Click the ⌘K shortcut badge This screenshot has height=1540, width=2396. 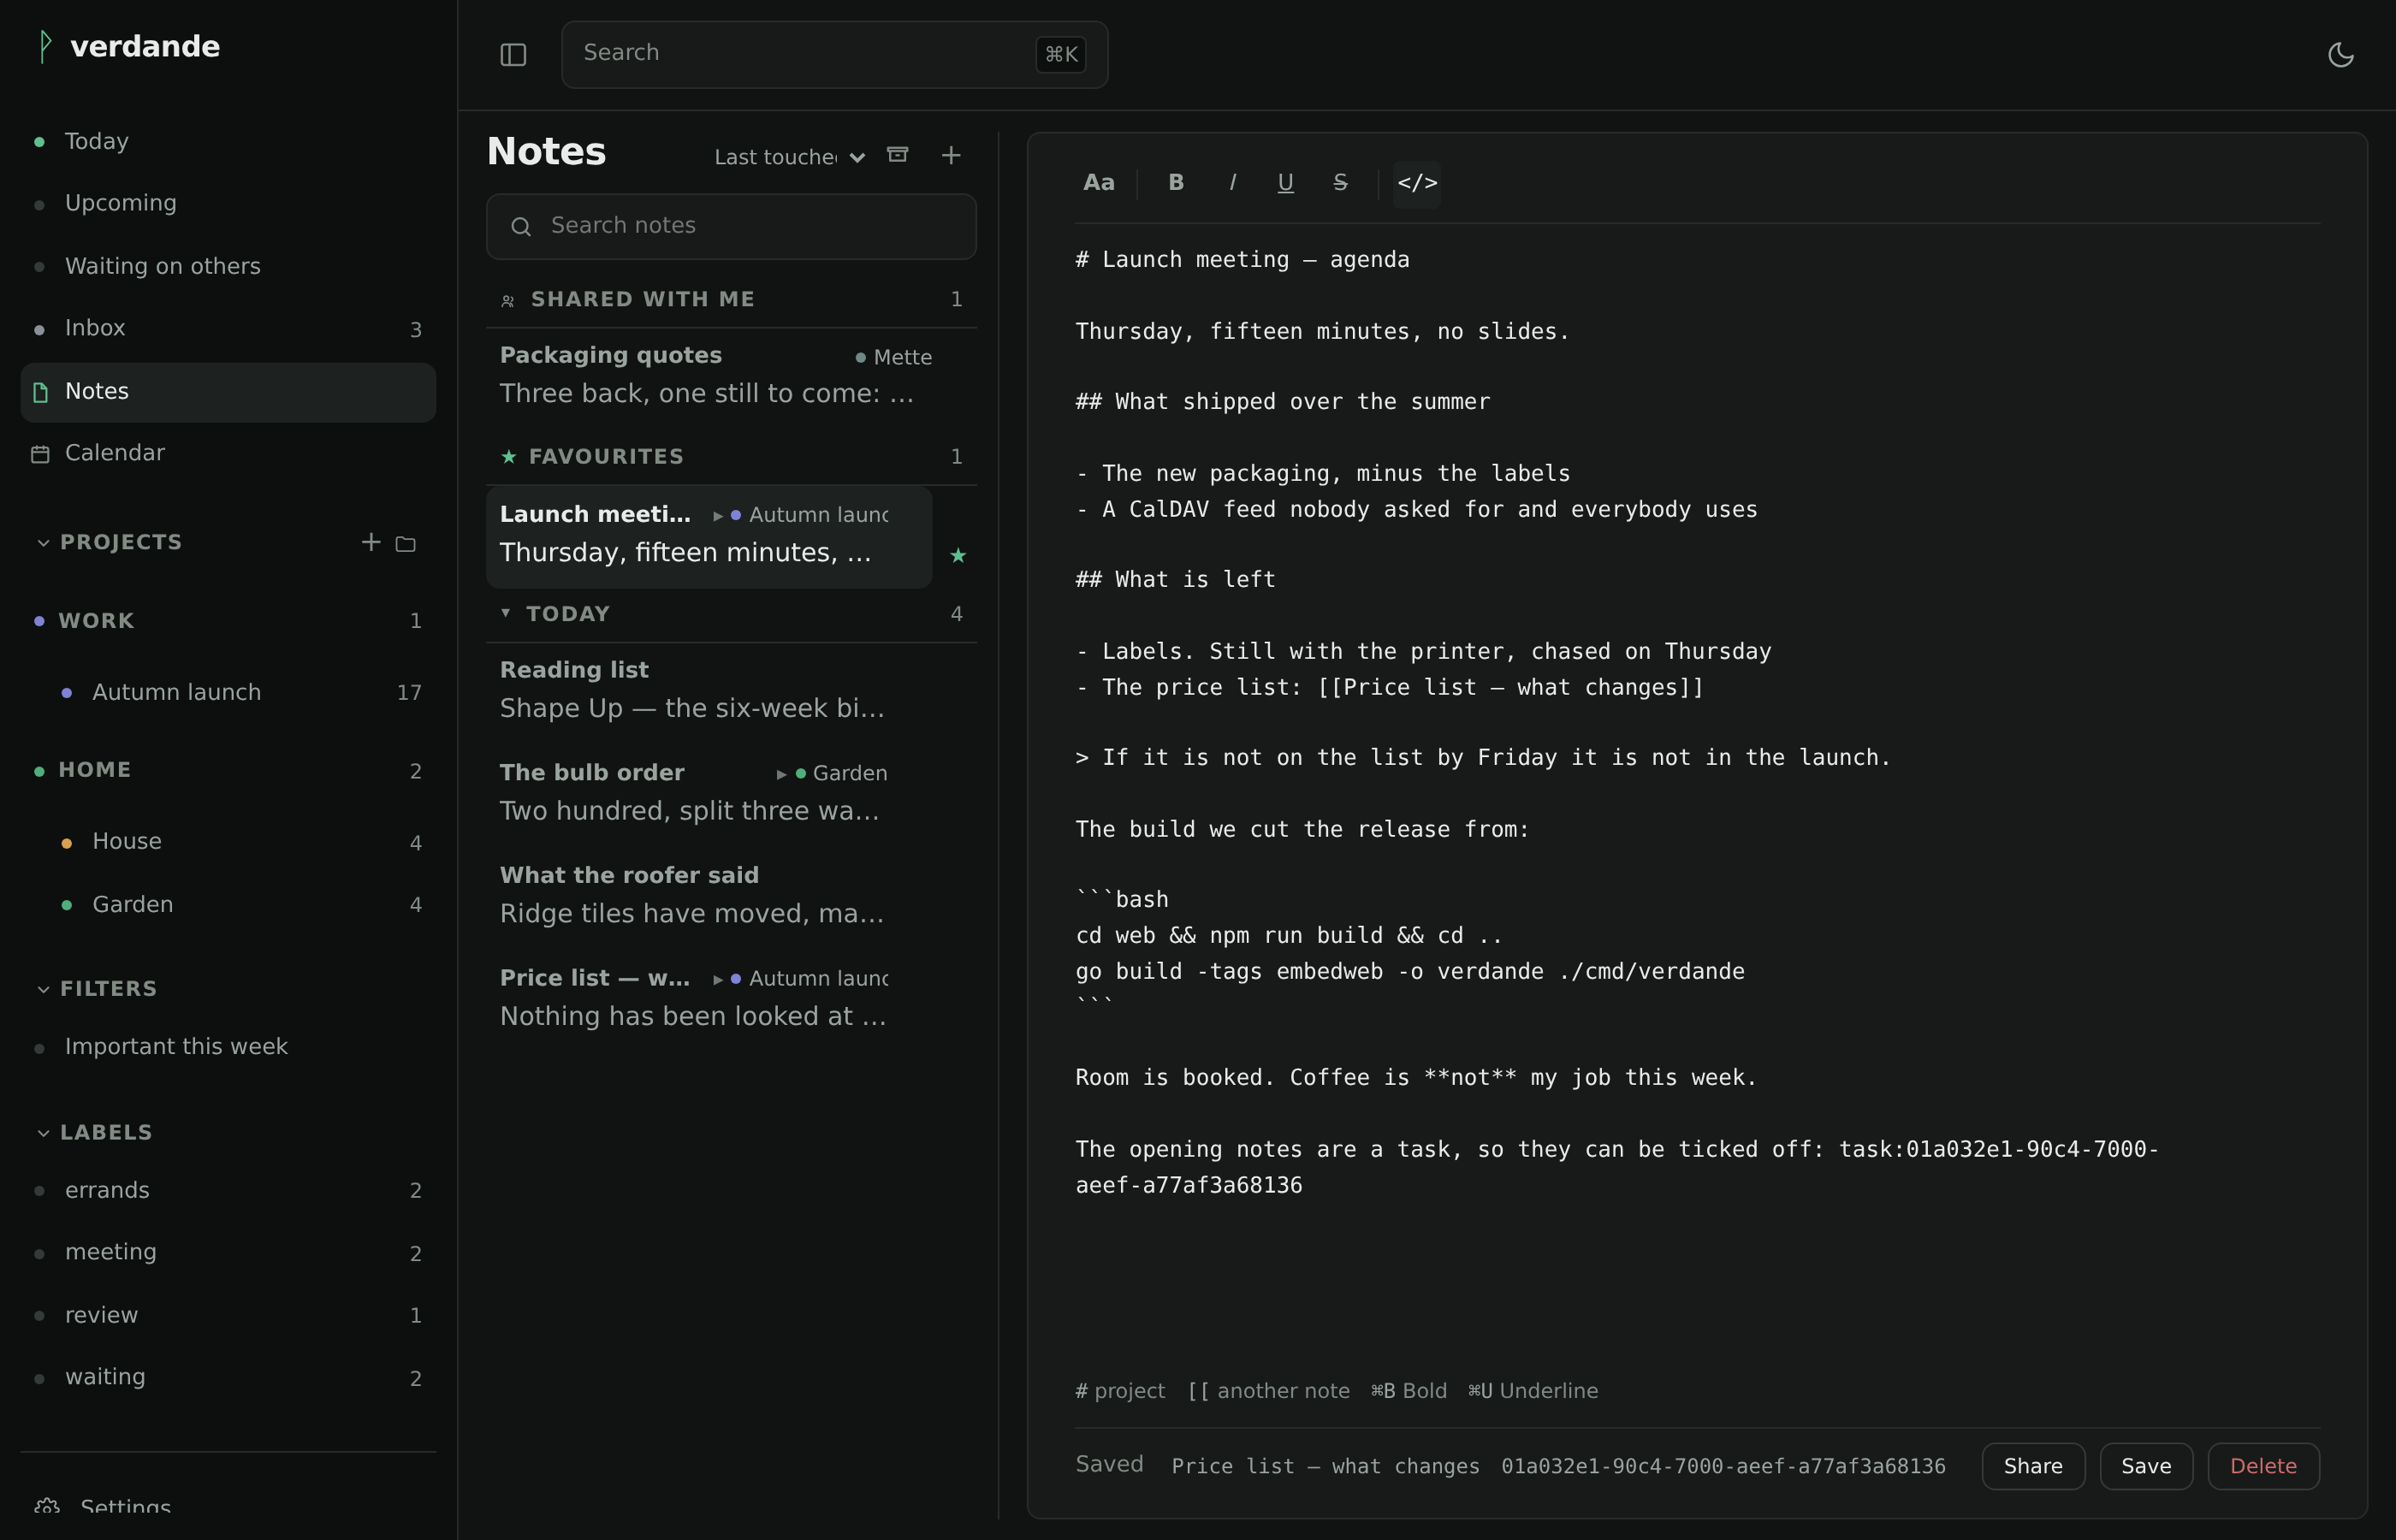pos(1060,54)
